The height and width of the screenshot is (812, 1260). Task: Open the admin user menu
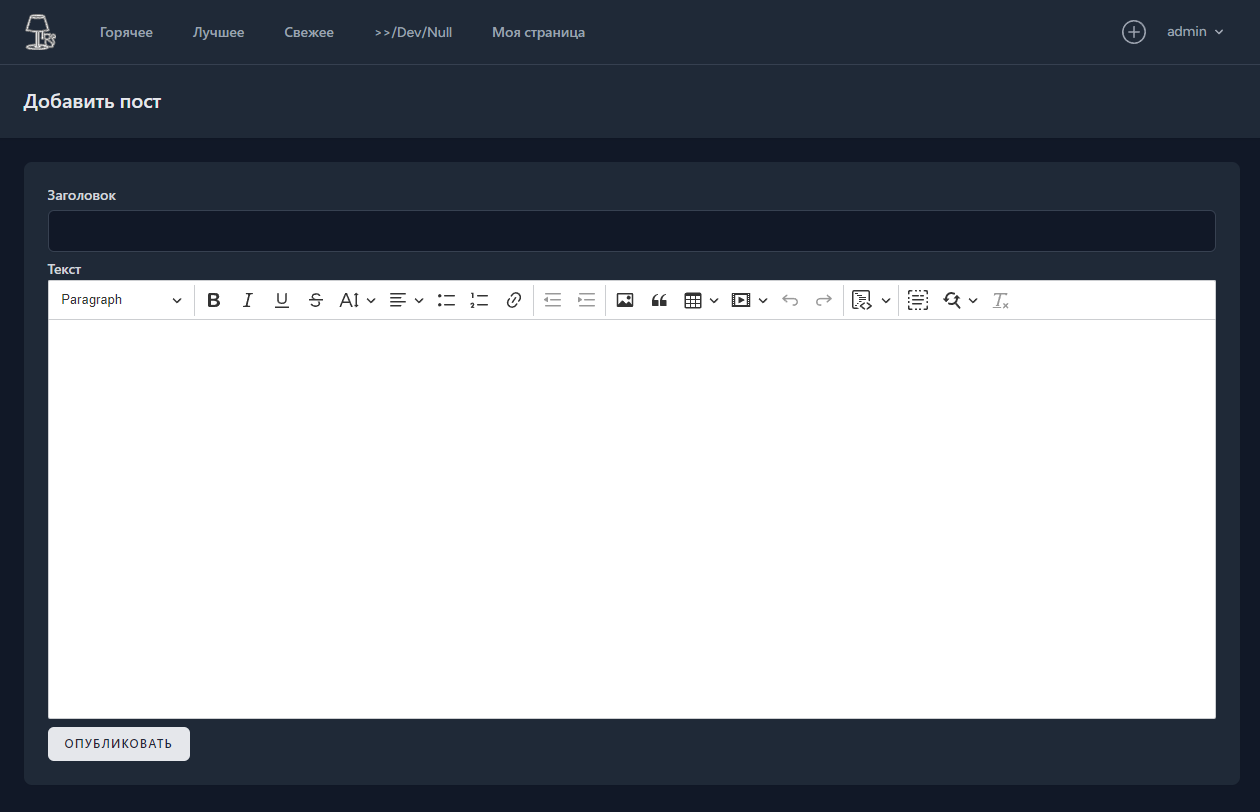click(1195, 32)
